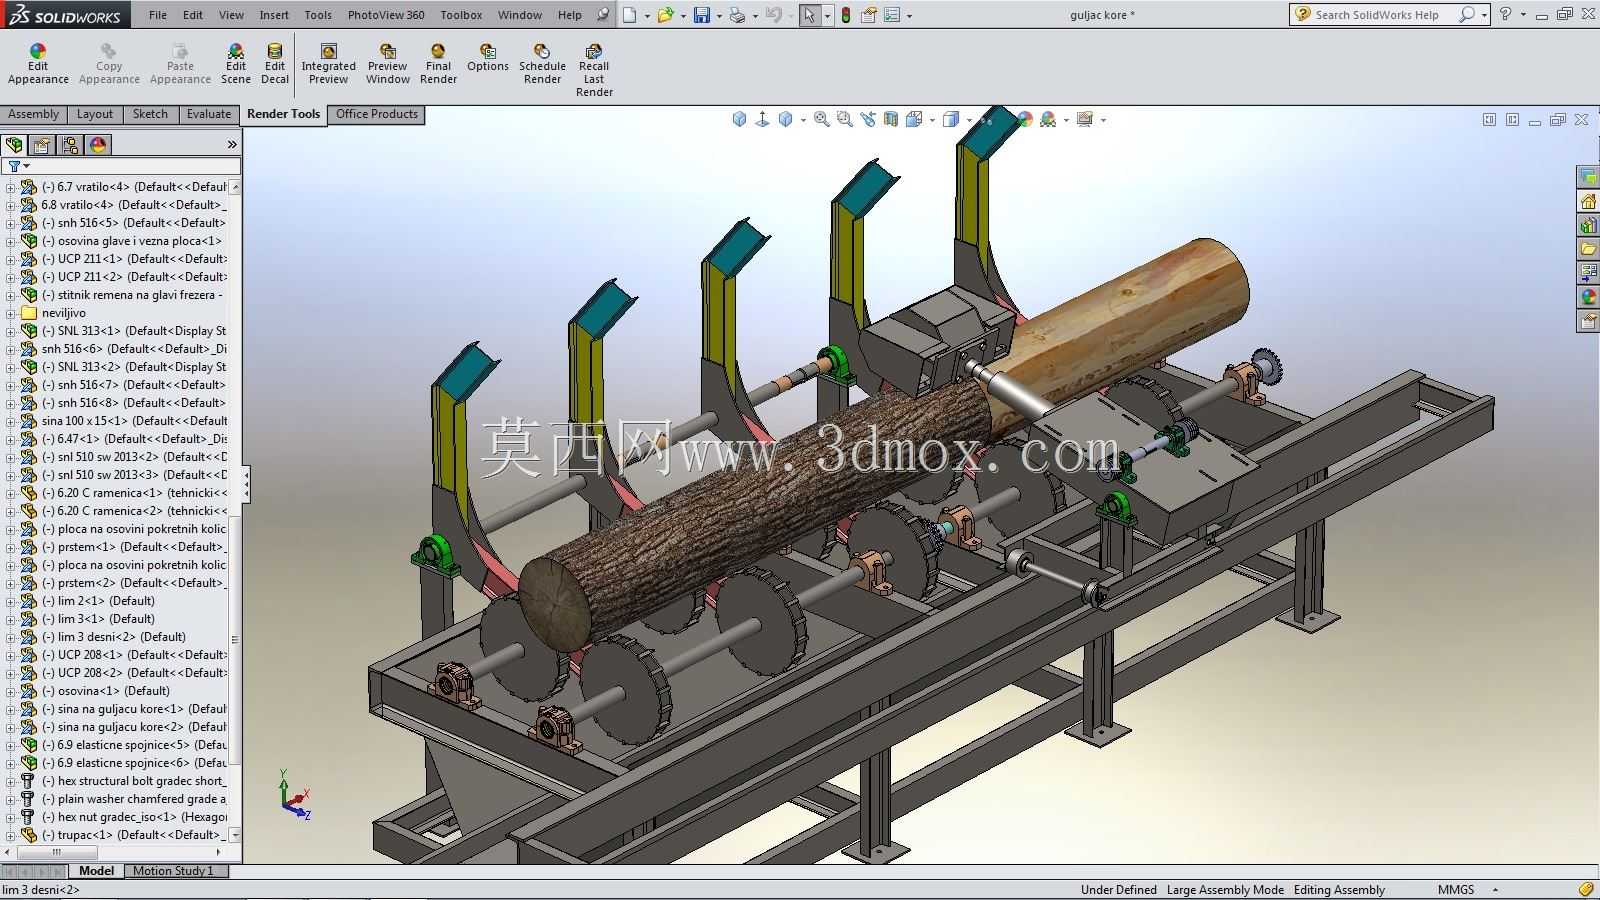Switch to the Assembly tab
The height and width of the screenshot is (900, 1600).
tap(34, 114)
